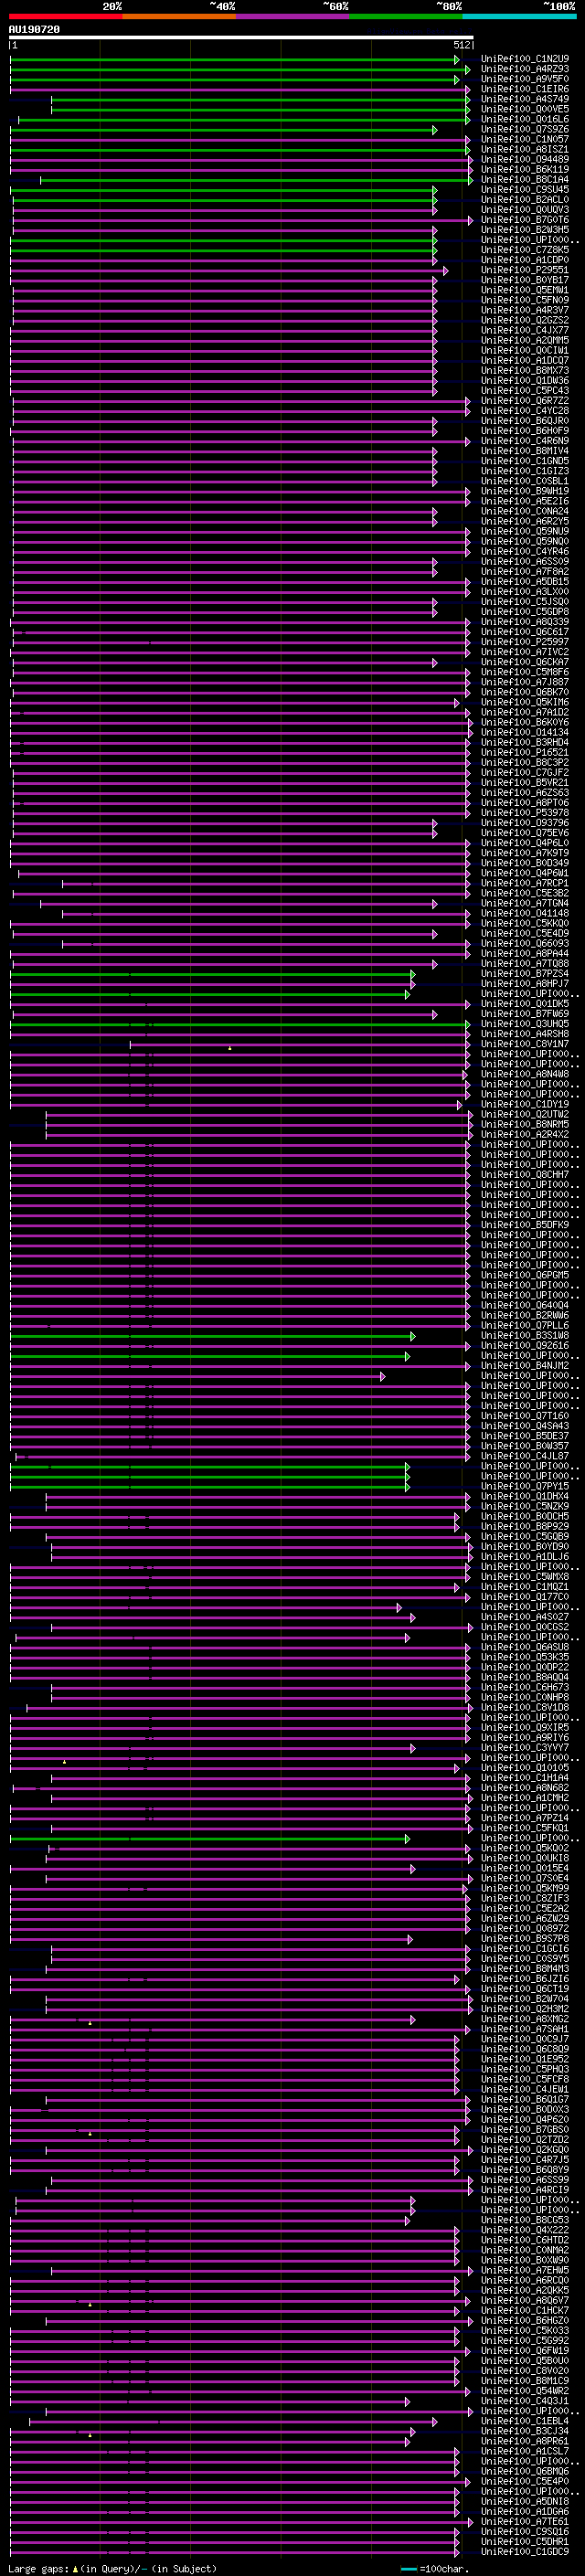Open the UniRef100_A7EHW5 hit
Image resolution: width=585 pixels, height=2576 pixels.
tap(525, 2270)
